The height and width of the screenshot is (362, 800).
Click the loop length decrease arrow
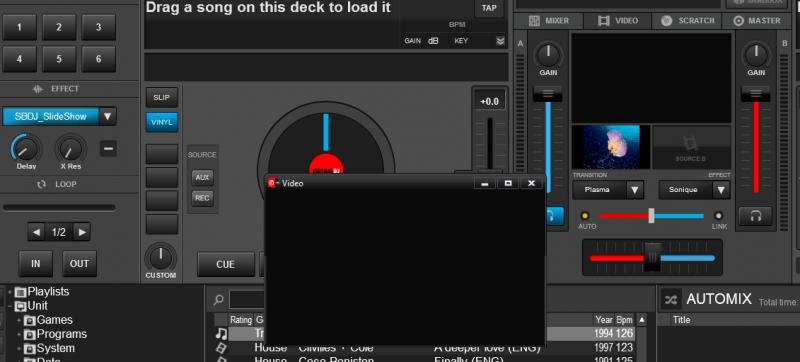[x=36, y=232]
